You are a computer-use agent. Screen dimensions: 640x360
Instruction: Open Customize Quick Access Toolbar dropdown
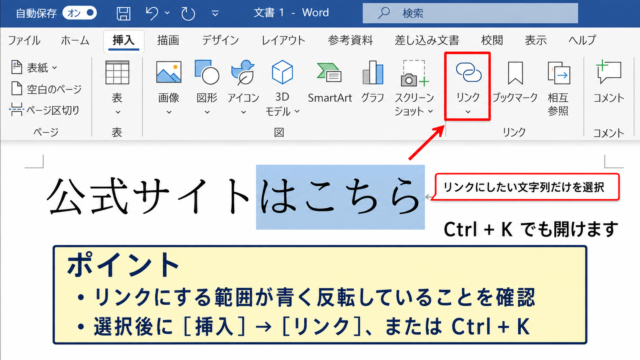[x=215, y=13]
